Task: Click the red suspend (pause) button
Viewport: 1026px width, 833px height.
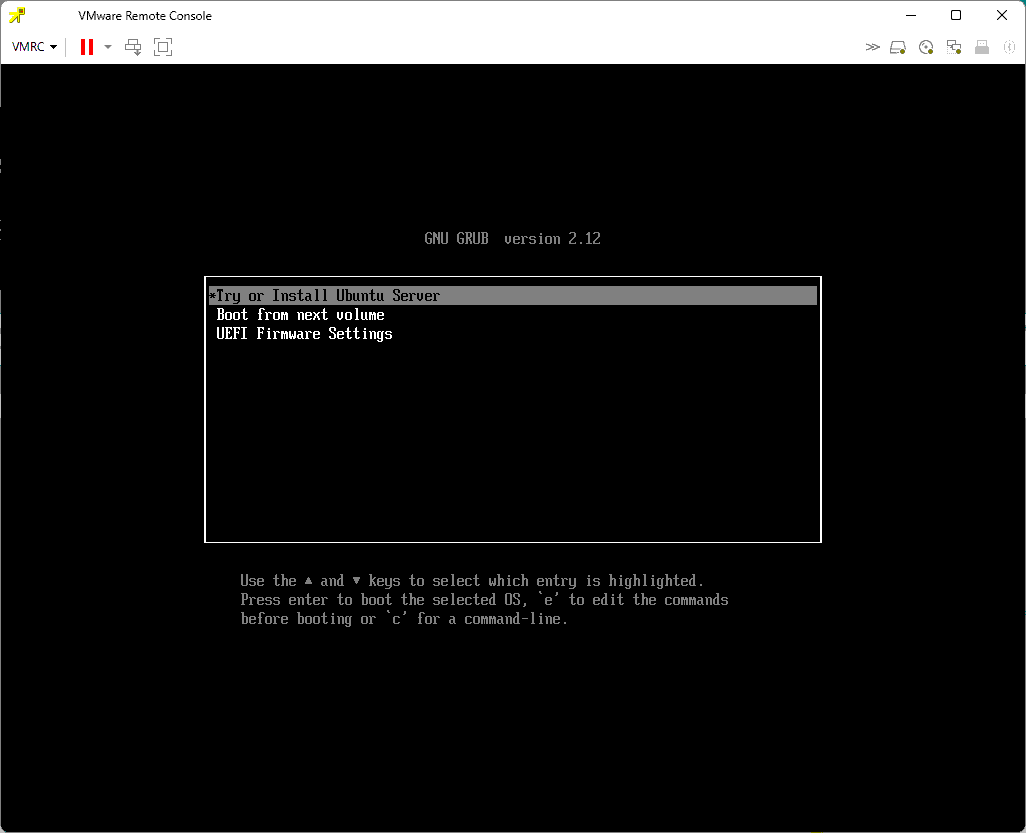Action: pyautogui.click(x=86, y=46)
